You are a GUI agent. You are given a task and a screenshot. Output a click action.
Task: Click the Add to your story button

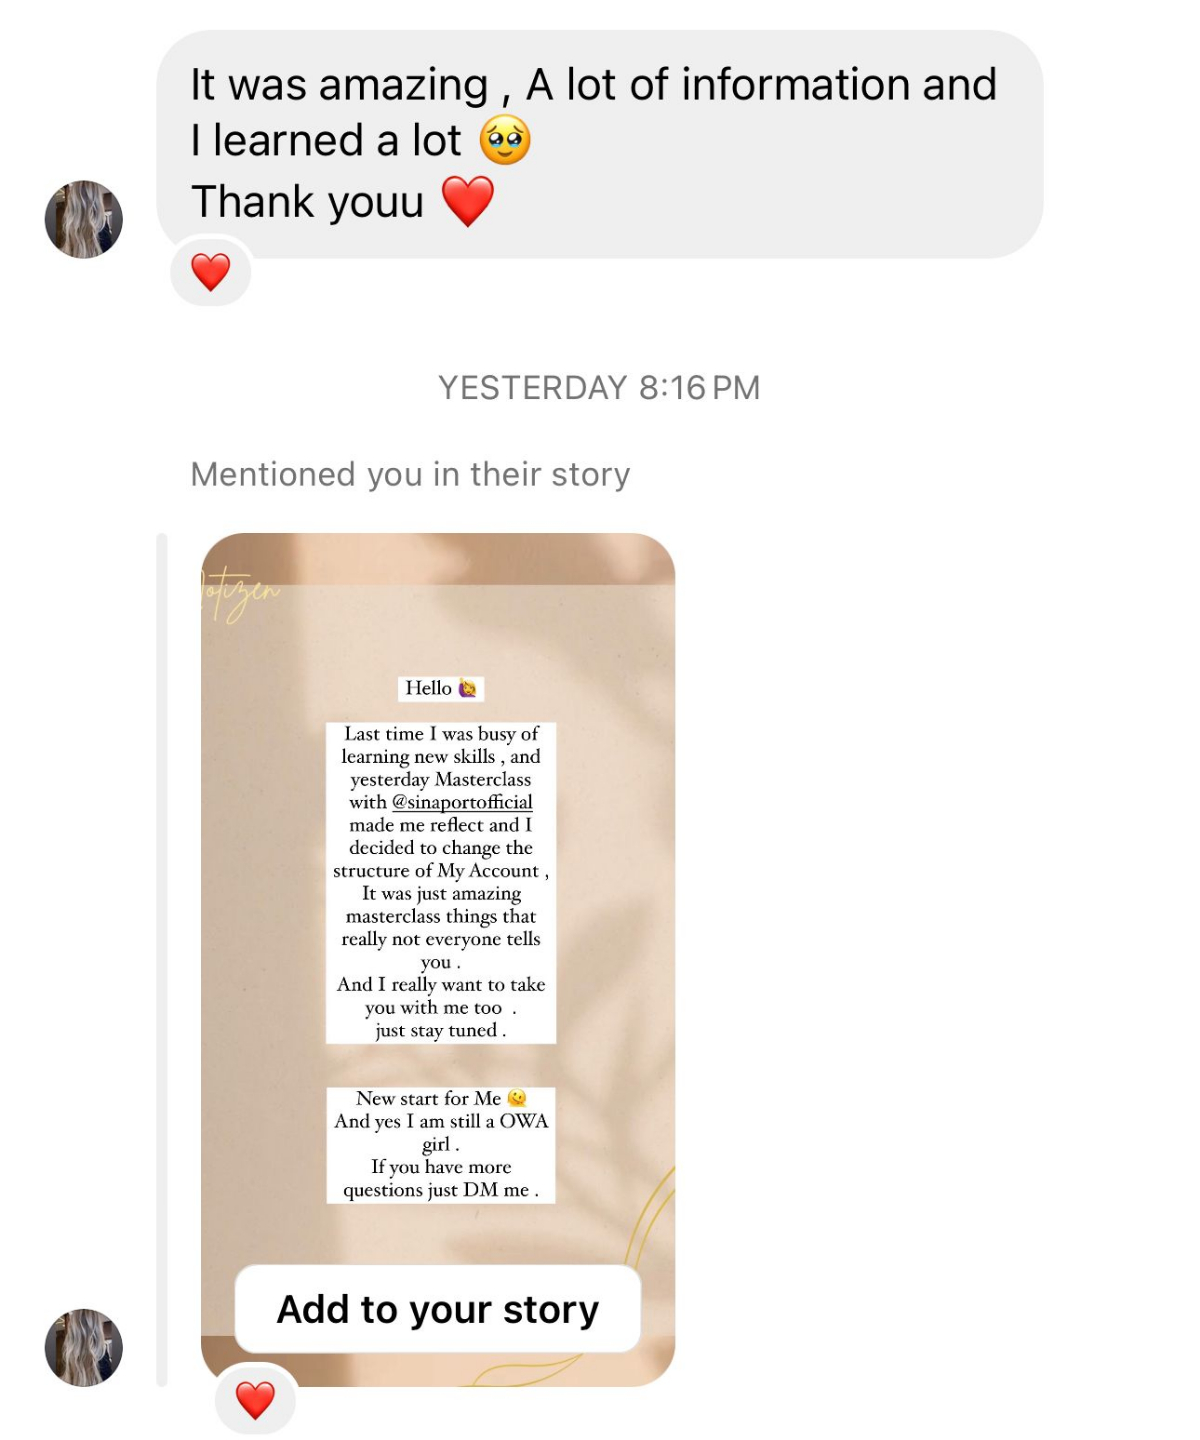pos(438,1309)
